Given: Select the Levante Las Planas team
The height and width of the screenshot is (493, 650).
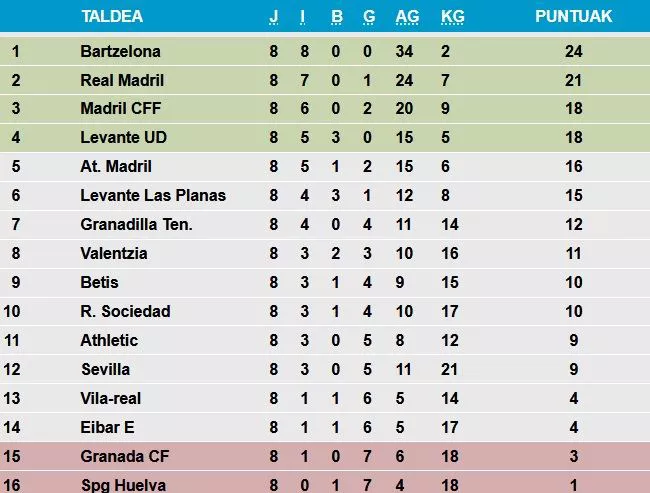Looking at the screenshot, I should tap(153, 195).
